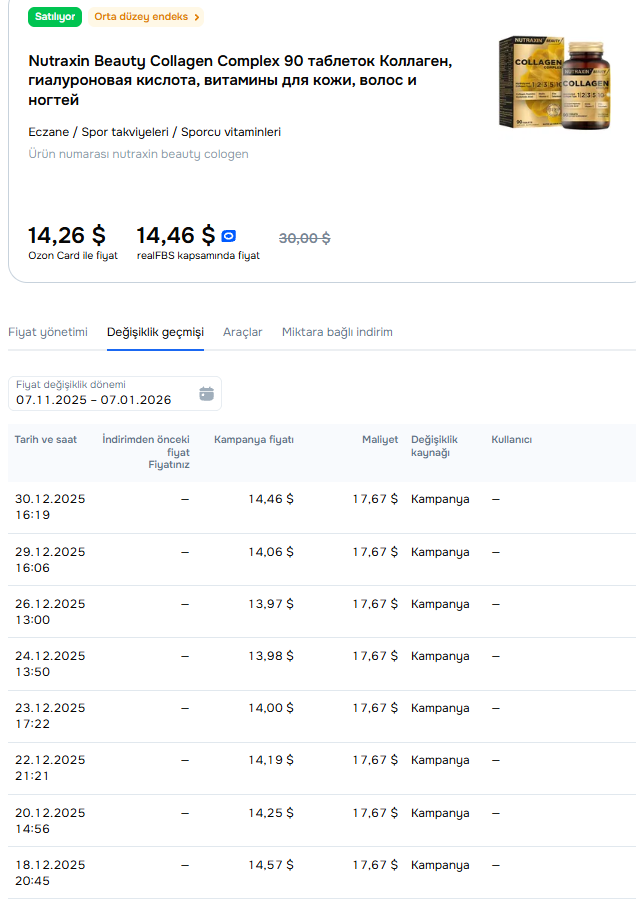Select the 24.12.2025 13:50 date cell
Viewport: 636px width, 906px height.
(x=50, y=664)
